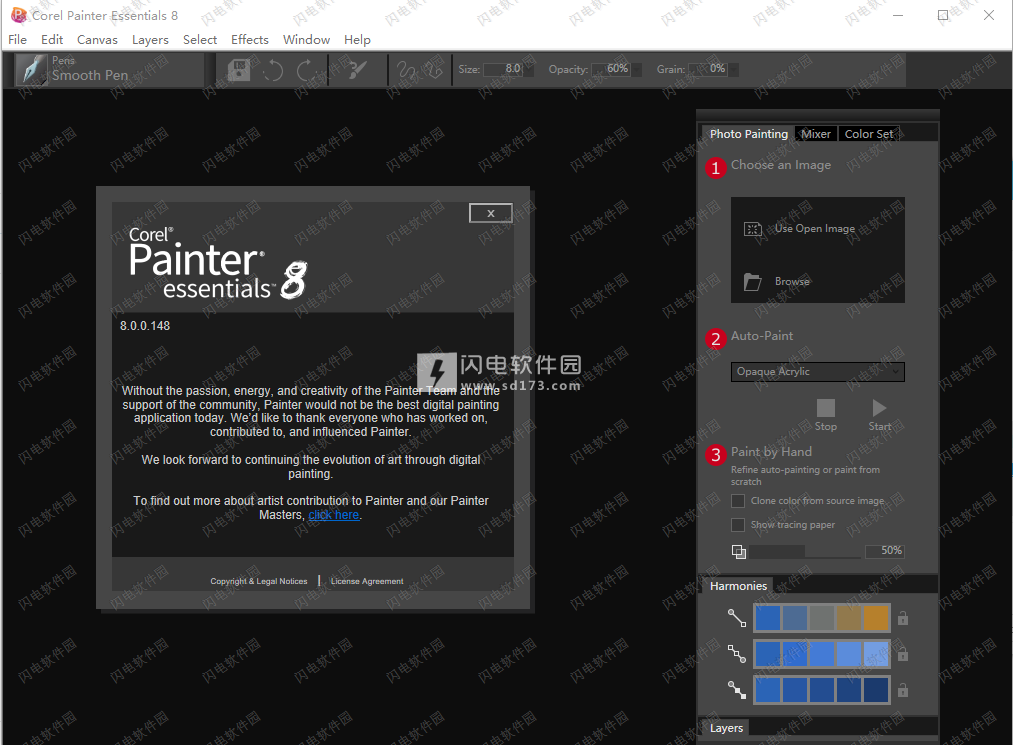
Task: Enable Clone color from source image
Action: pos(738,501)
